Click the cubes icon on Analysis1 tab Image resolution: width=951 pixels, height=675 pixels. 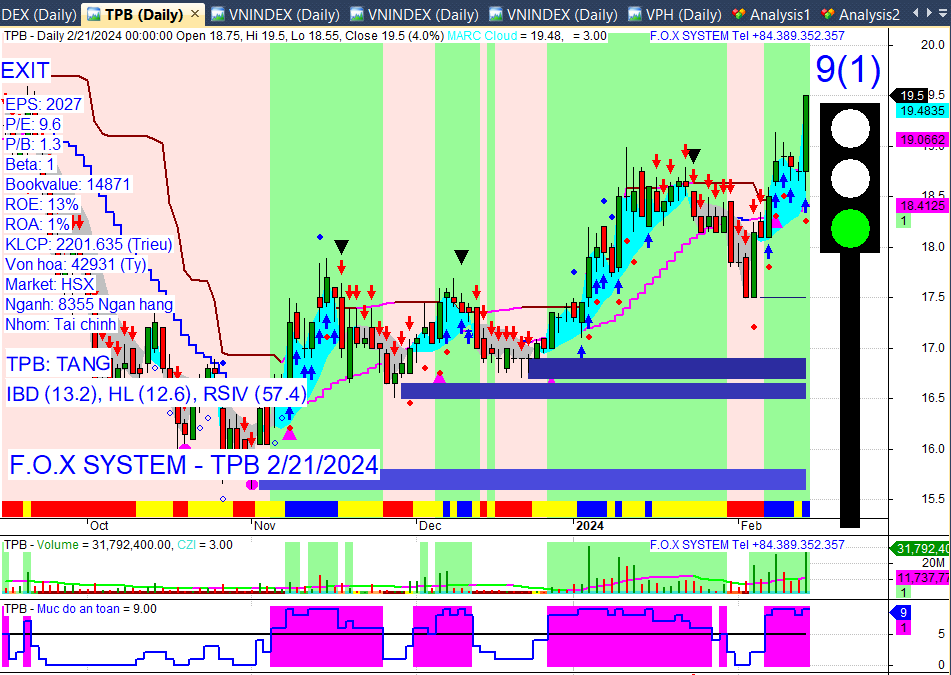click(739, 13)
